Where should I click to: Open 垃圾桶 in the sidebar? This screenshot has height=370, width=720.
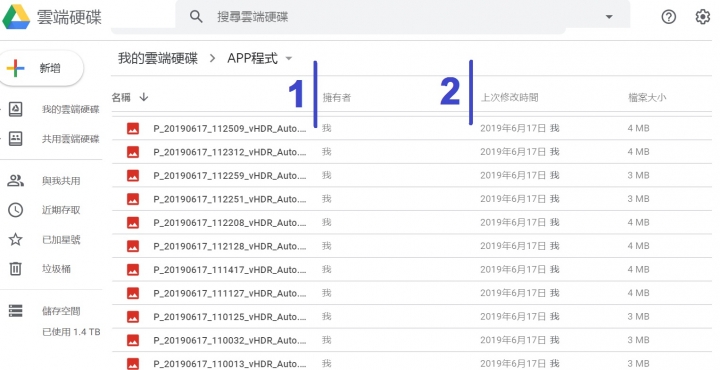tap(56, 269)
